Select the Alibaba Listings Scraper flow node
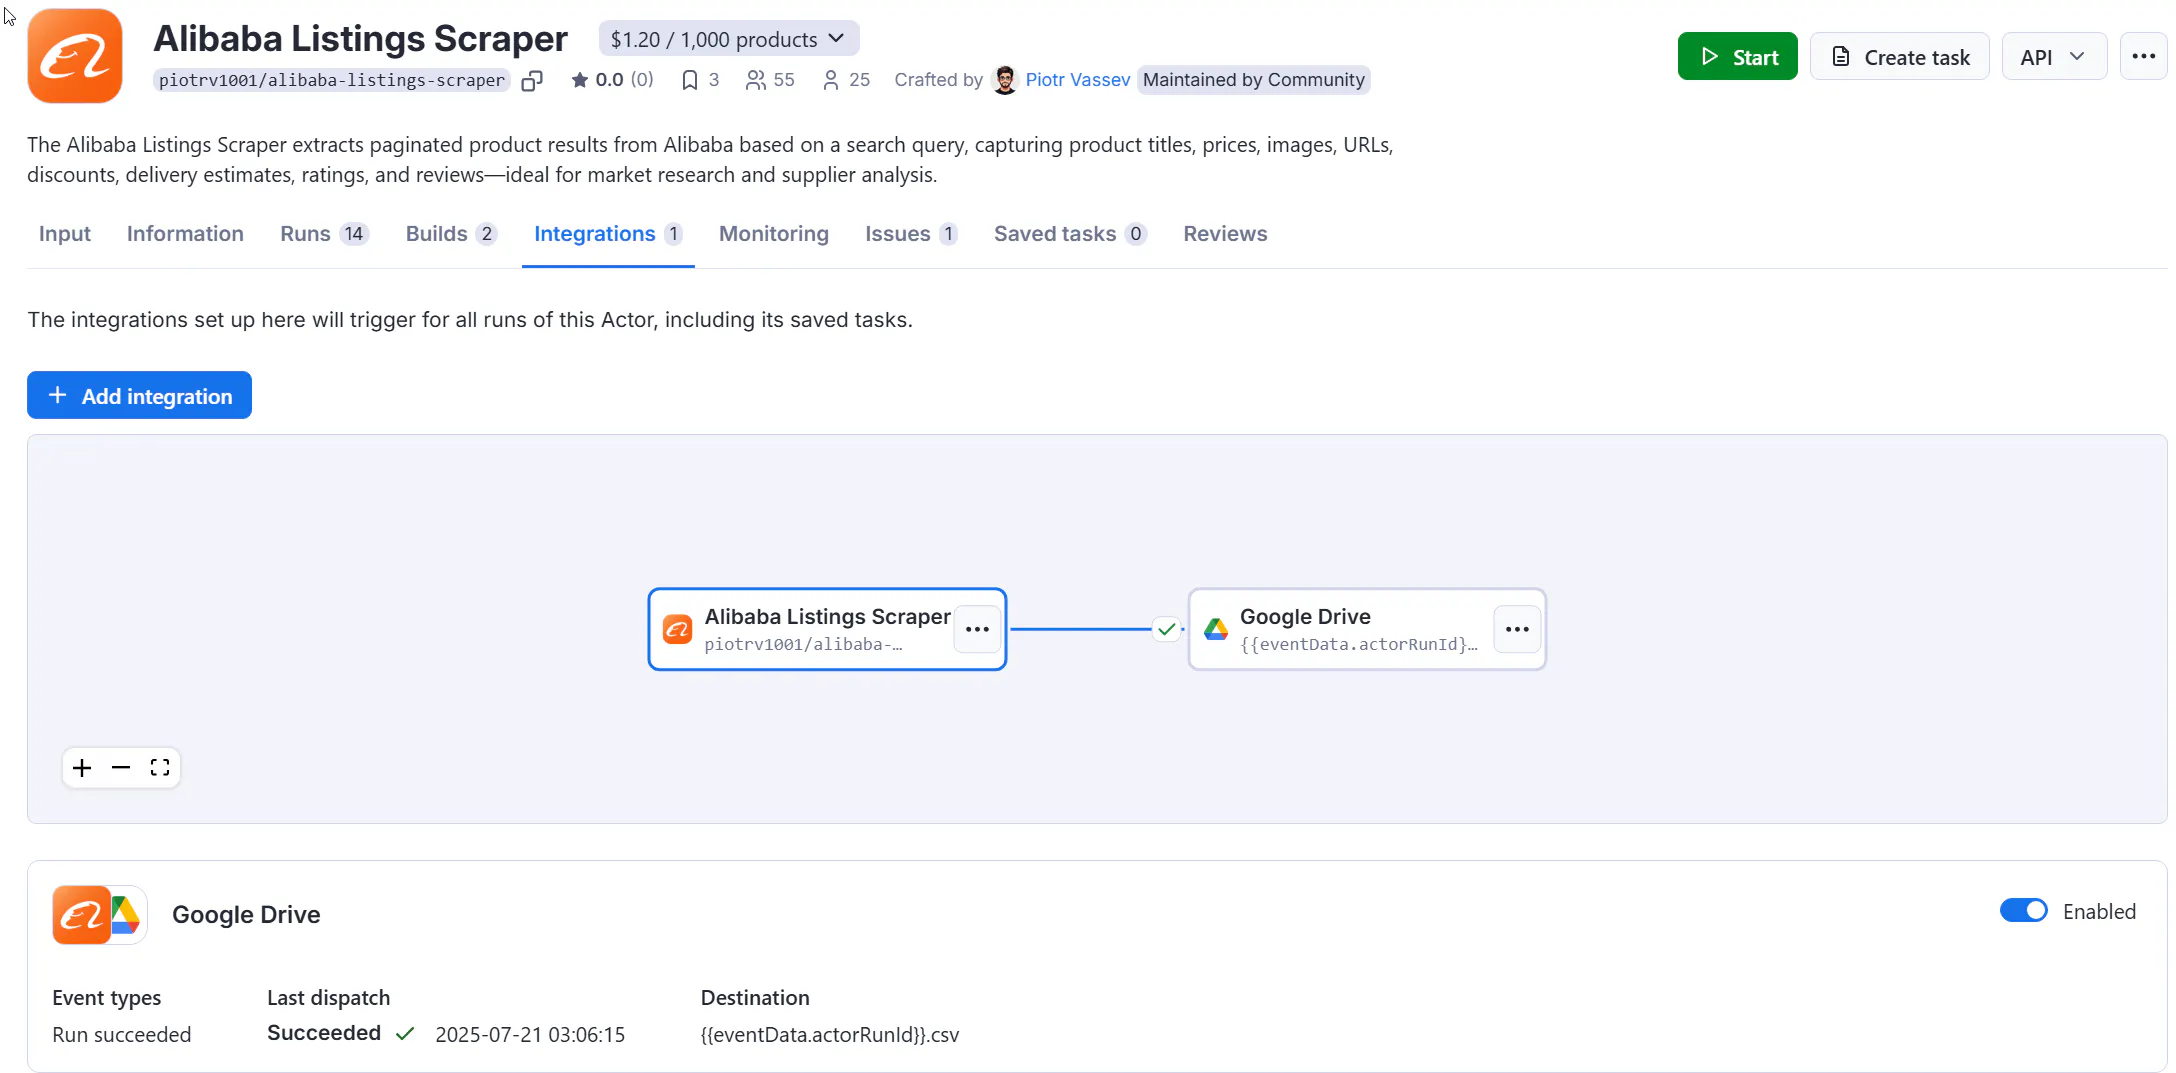The width and height of the screenshot is (2176, 1073). point(827,629)
